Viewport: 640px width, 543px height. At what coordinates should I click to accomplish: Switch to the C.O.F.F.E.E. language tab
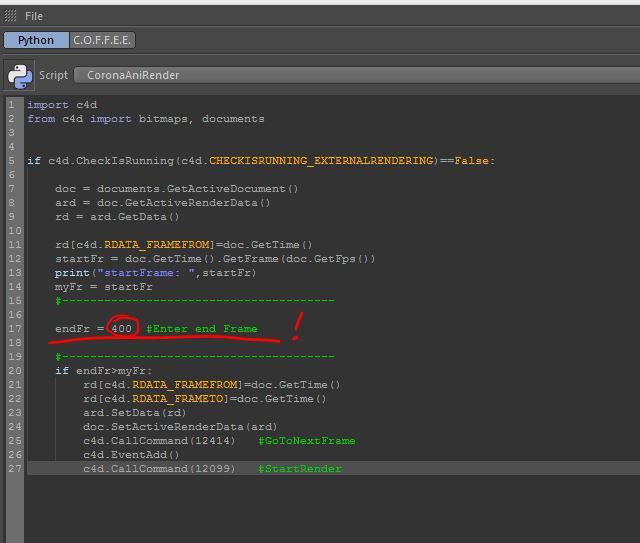(103, 41)
